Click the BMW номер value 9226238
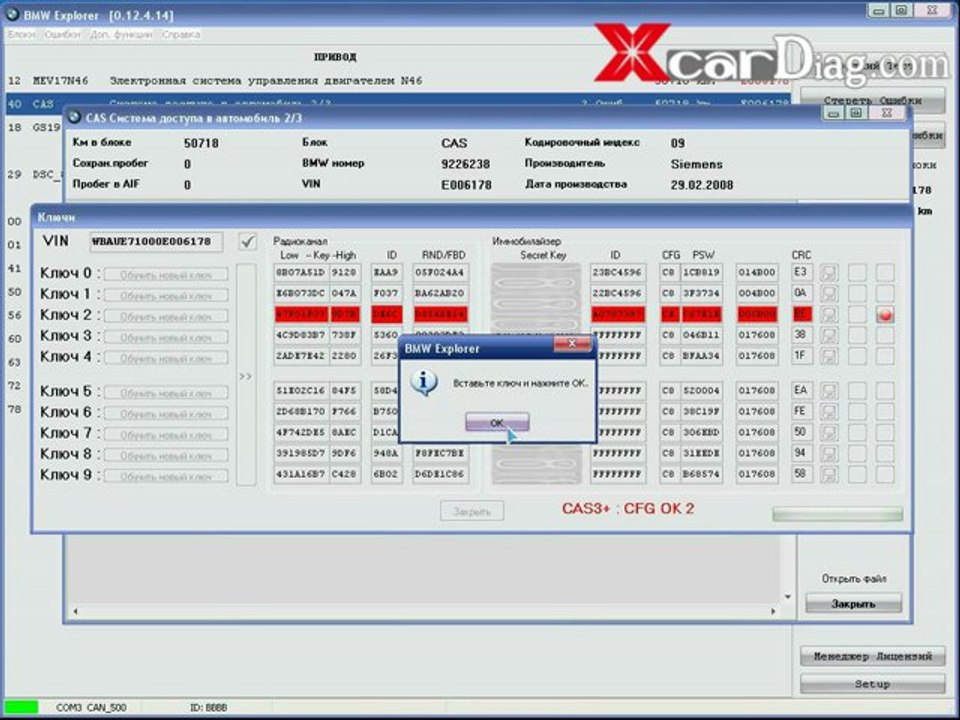Viewport: 960px width, 720px height. pos(465,164)
